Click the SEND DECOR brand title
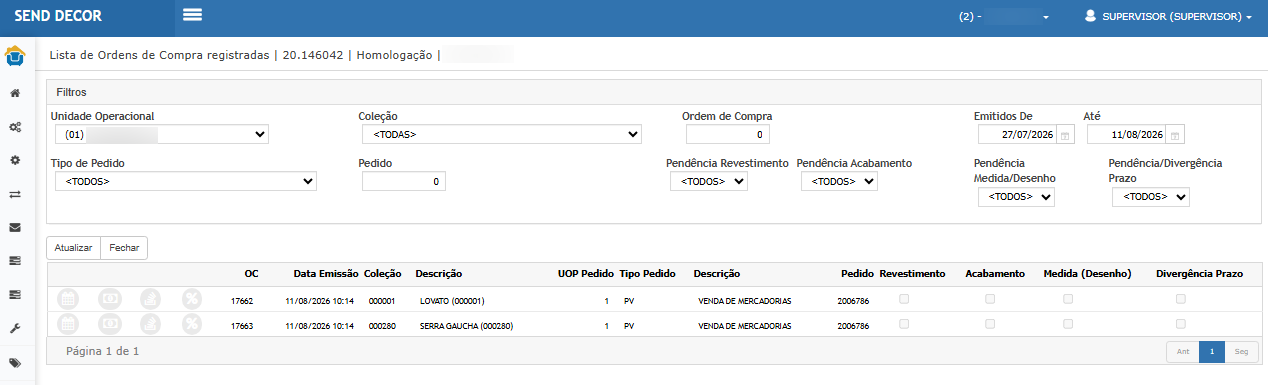Screen dimensions: 1268x385 click(58, 17)
